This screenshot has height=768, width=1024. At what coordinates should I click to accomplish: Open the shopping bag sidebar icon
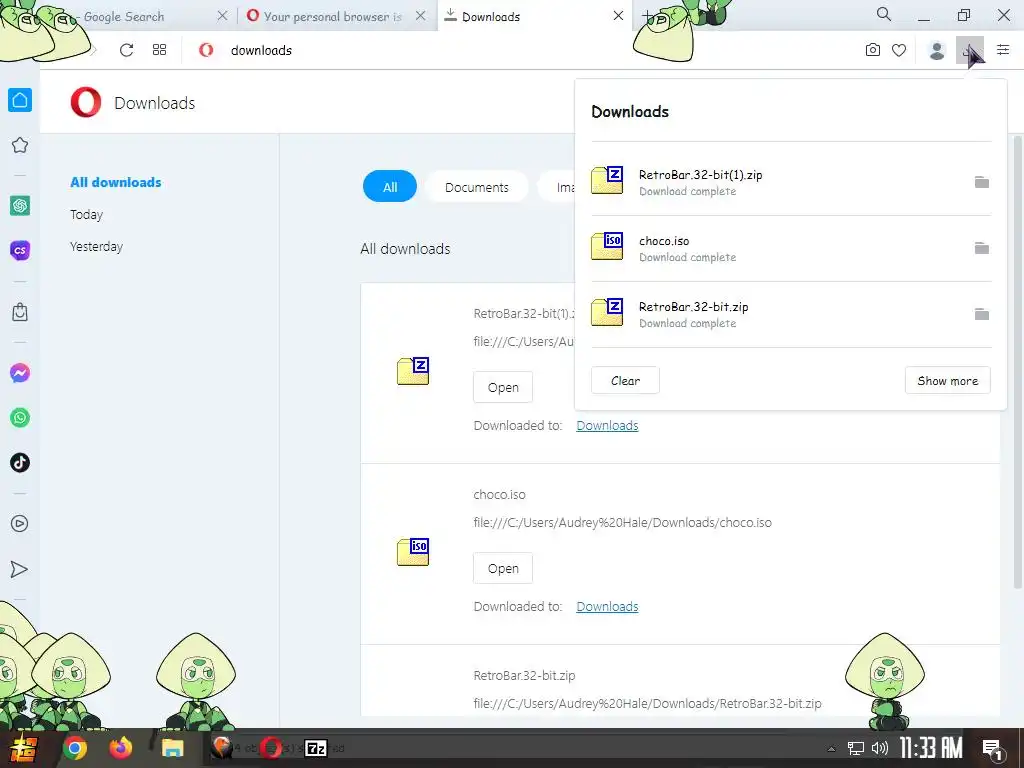coord(20,312)
